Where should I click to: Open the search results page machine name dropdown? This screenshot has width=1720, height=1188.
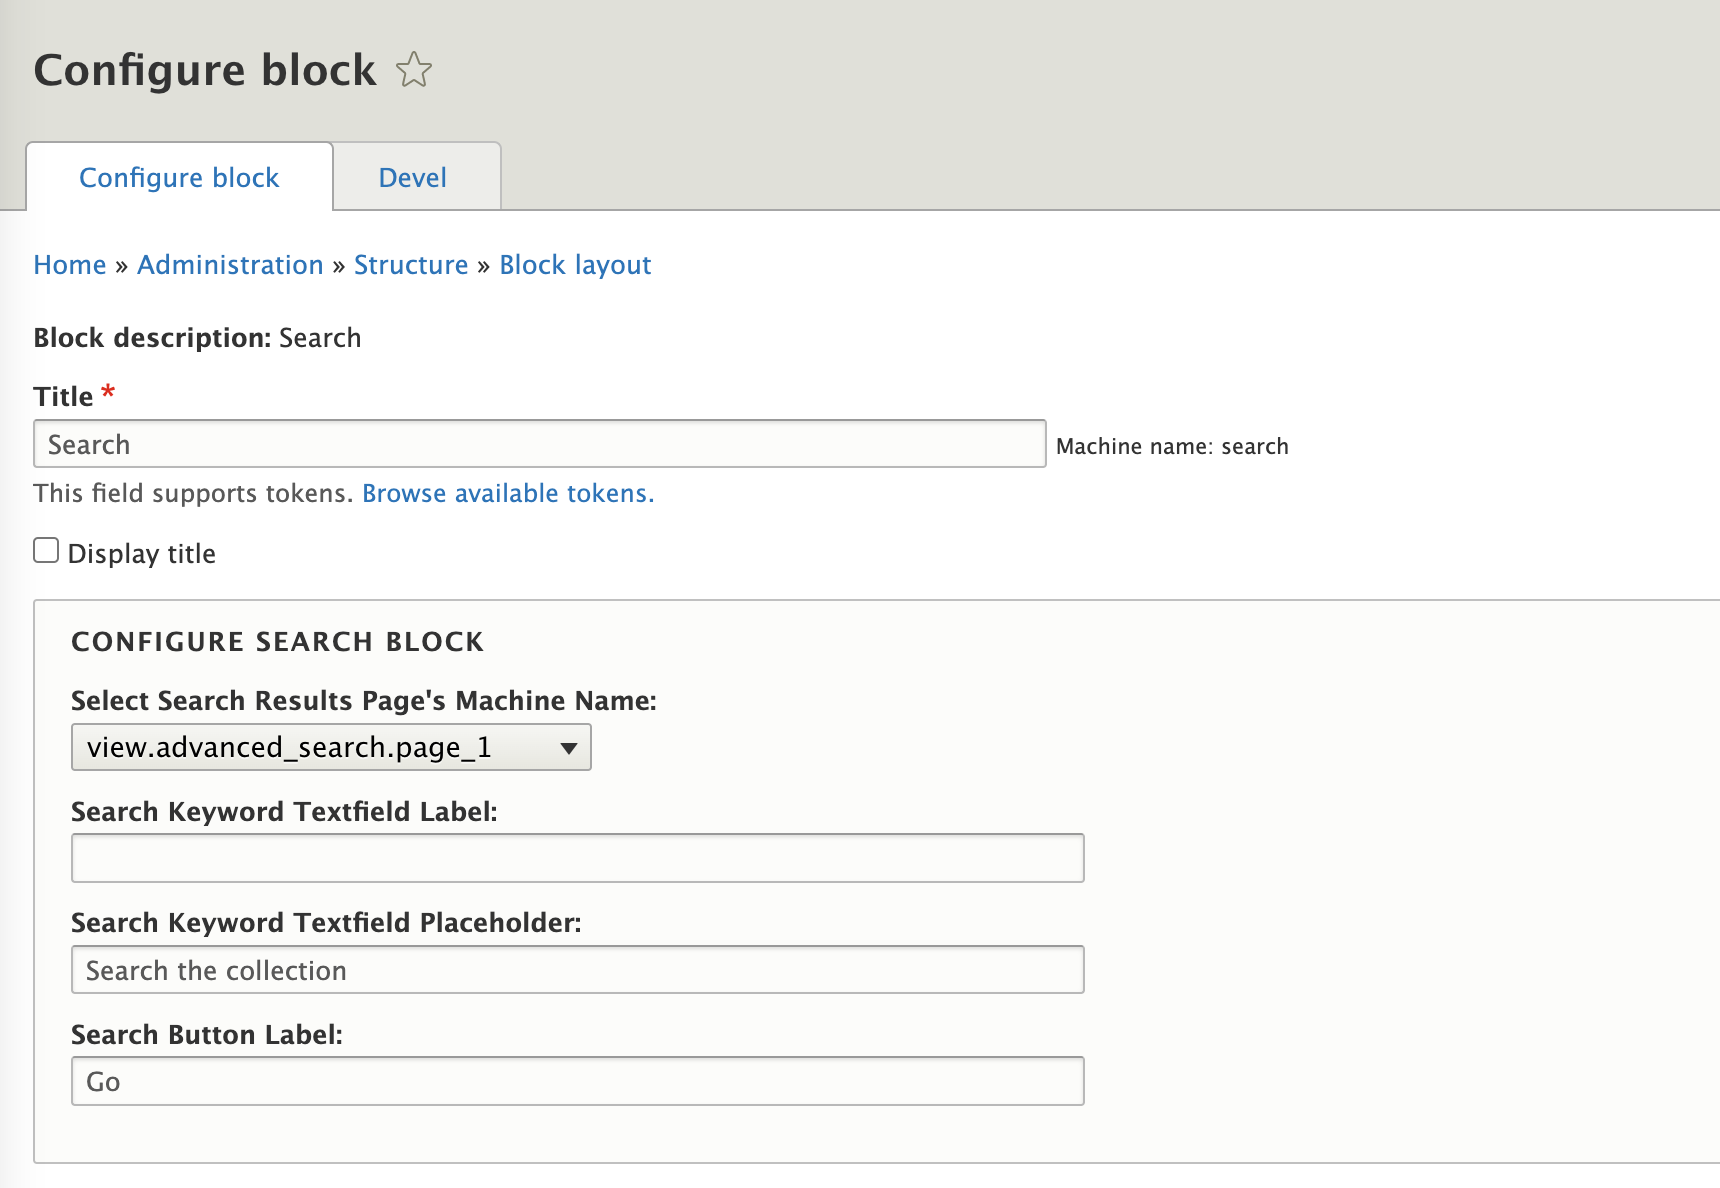[x=331, y=748]
